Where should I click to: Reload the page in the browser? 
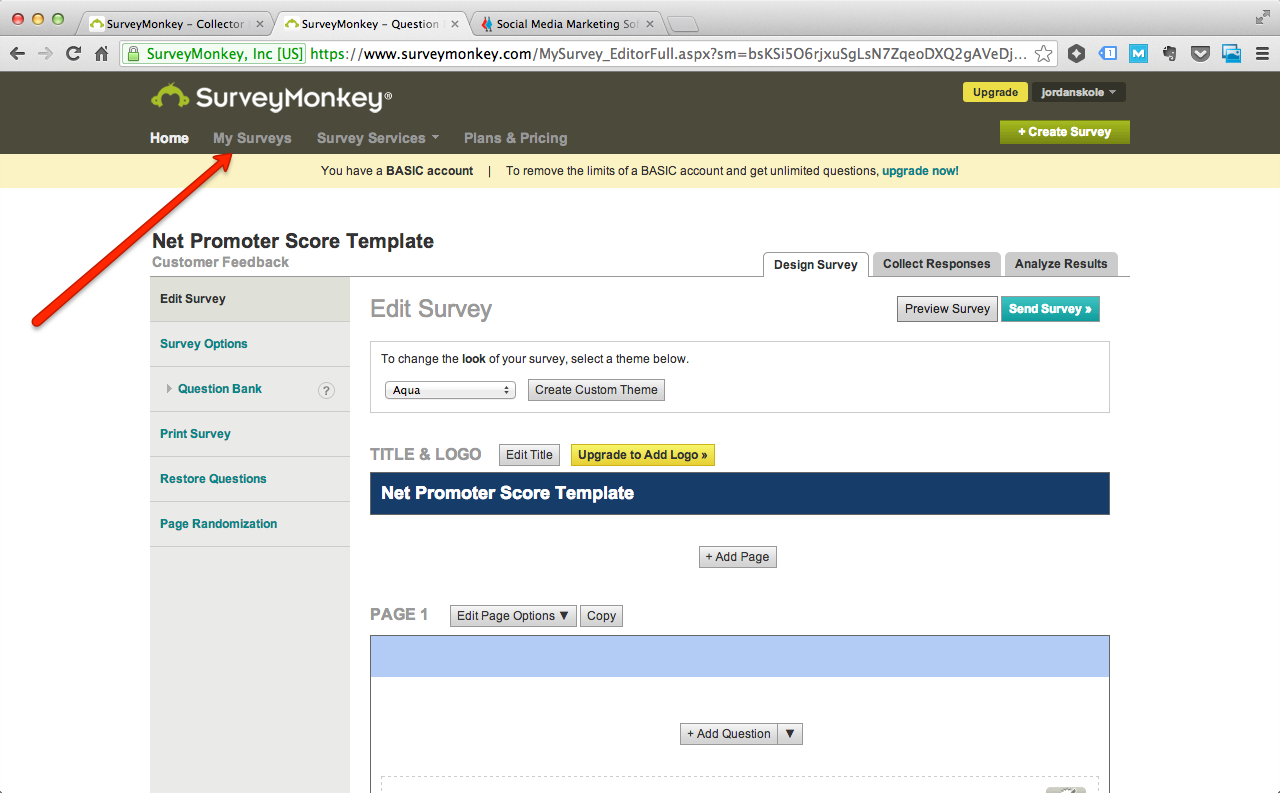click(73, 54)
